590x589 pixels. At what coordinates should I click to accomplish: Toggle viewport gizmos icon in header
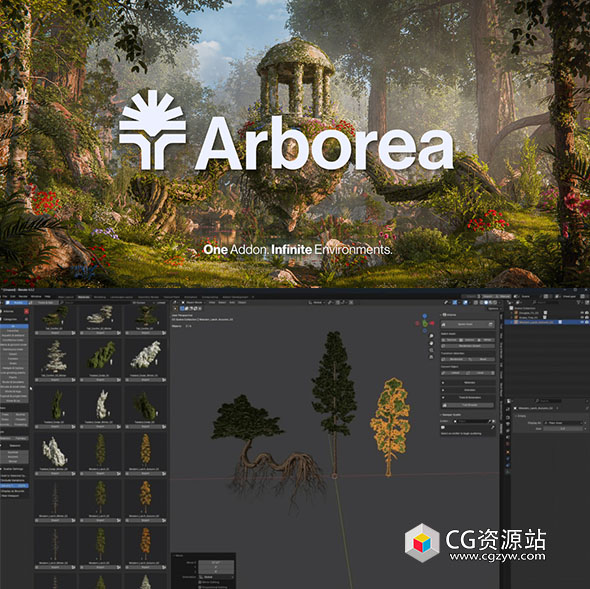coord(456,302)
